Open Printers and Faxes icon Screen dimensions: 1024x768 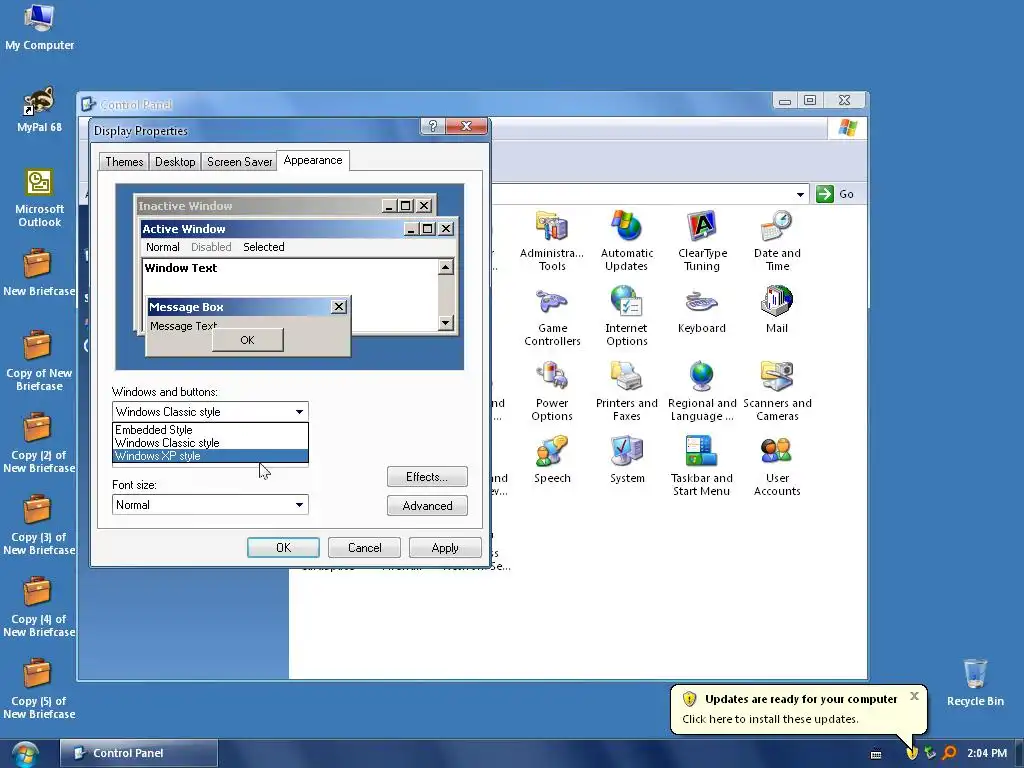coord(626,391)
